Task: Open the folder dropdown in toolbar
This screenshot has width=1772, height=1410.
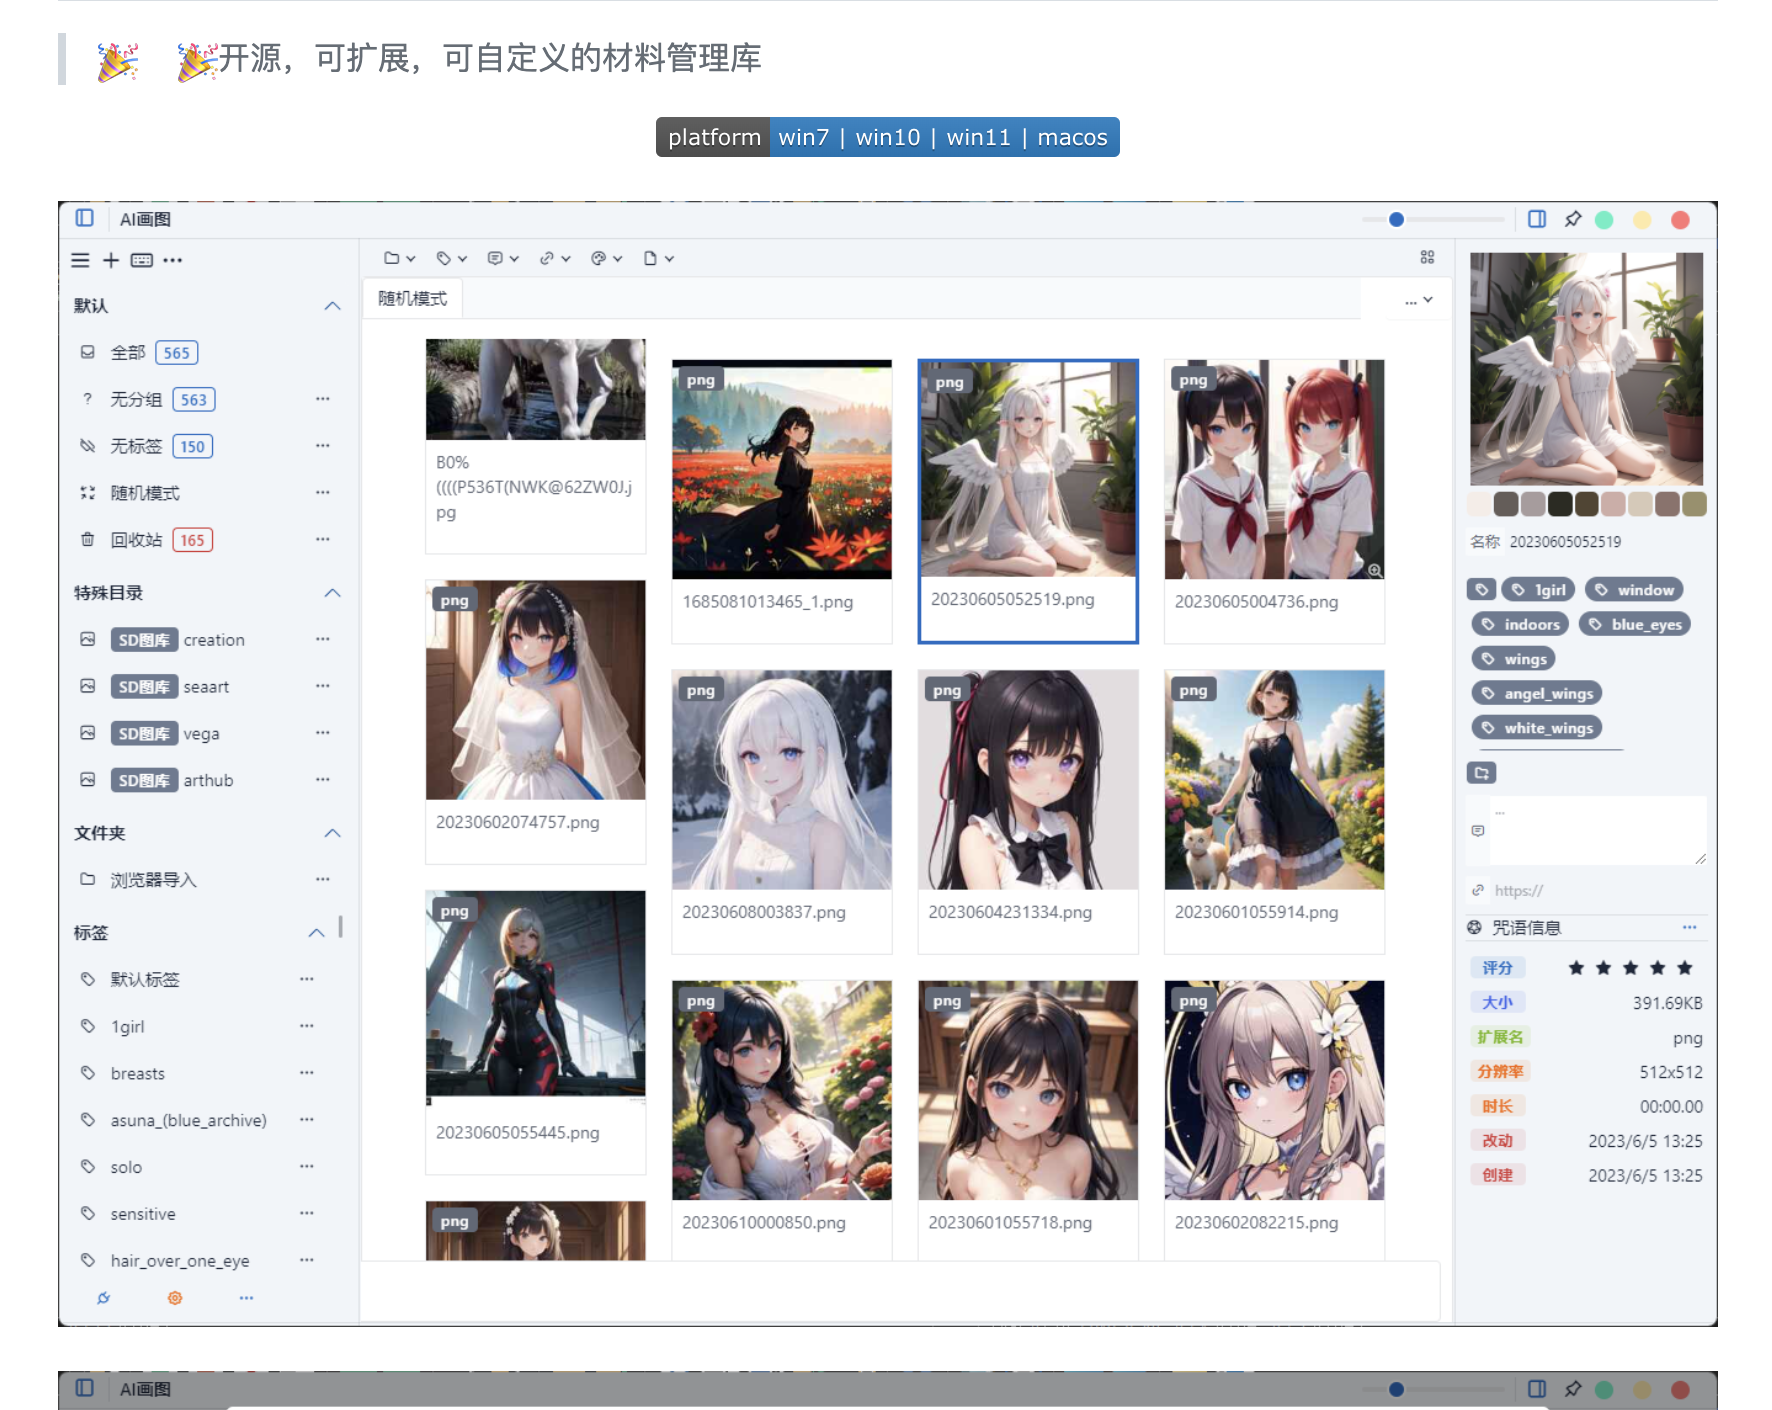Action: (399, 259)
